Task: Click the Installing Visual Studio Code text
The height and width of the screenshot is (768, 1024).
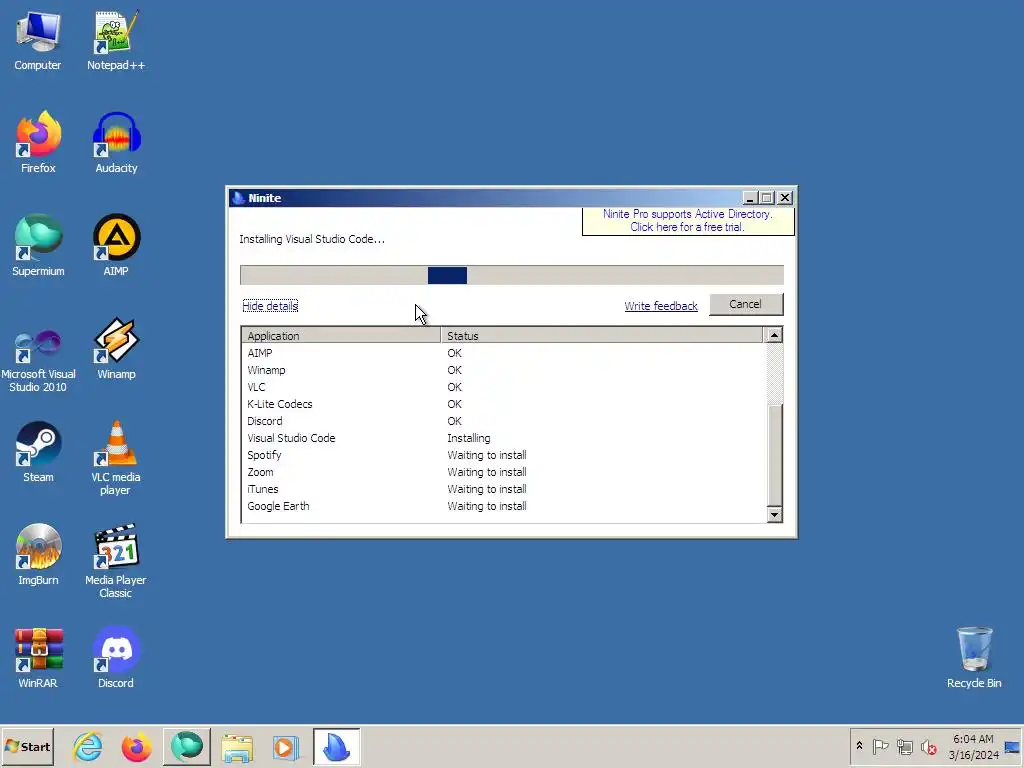Action: click(312, 239)
